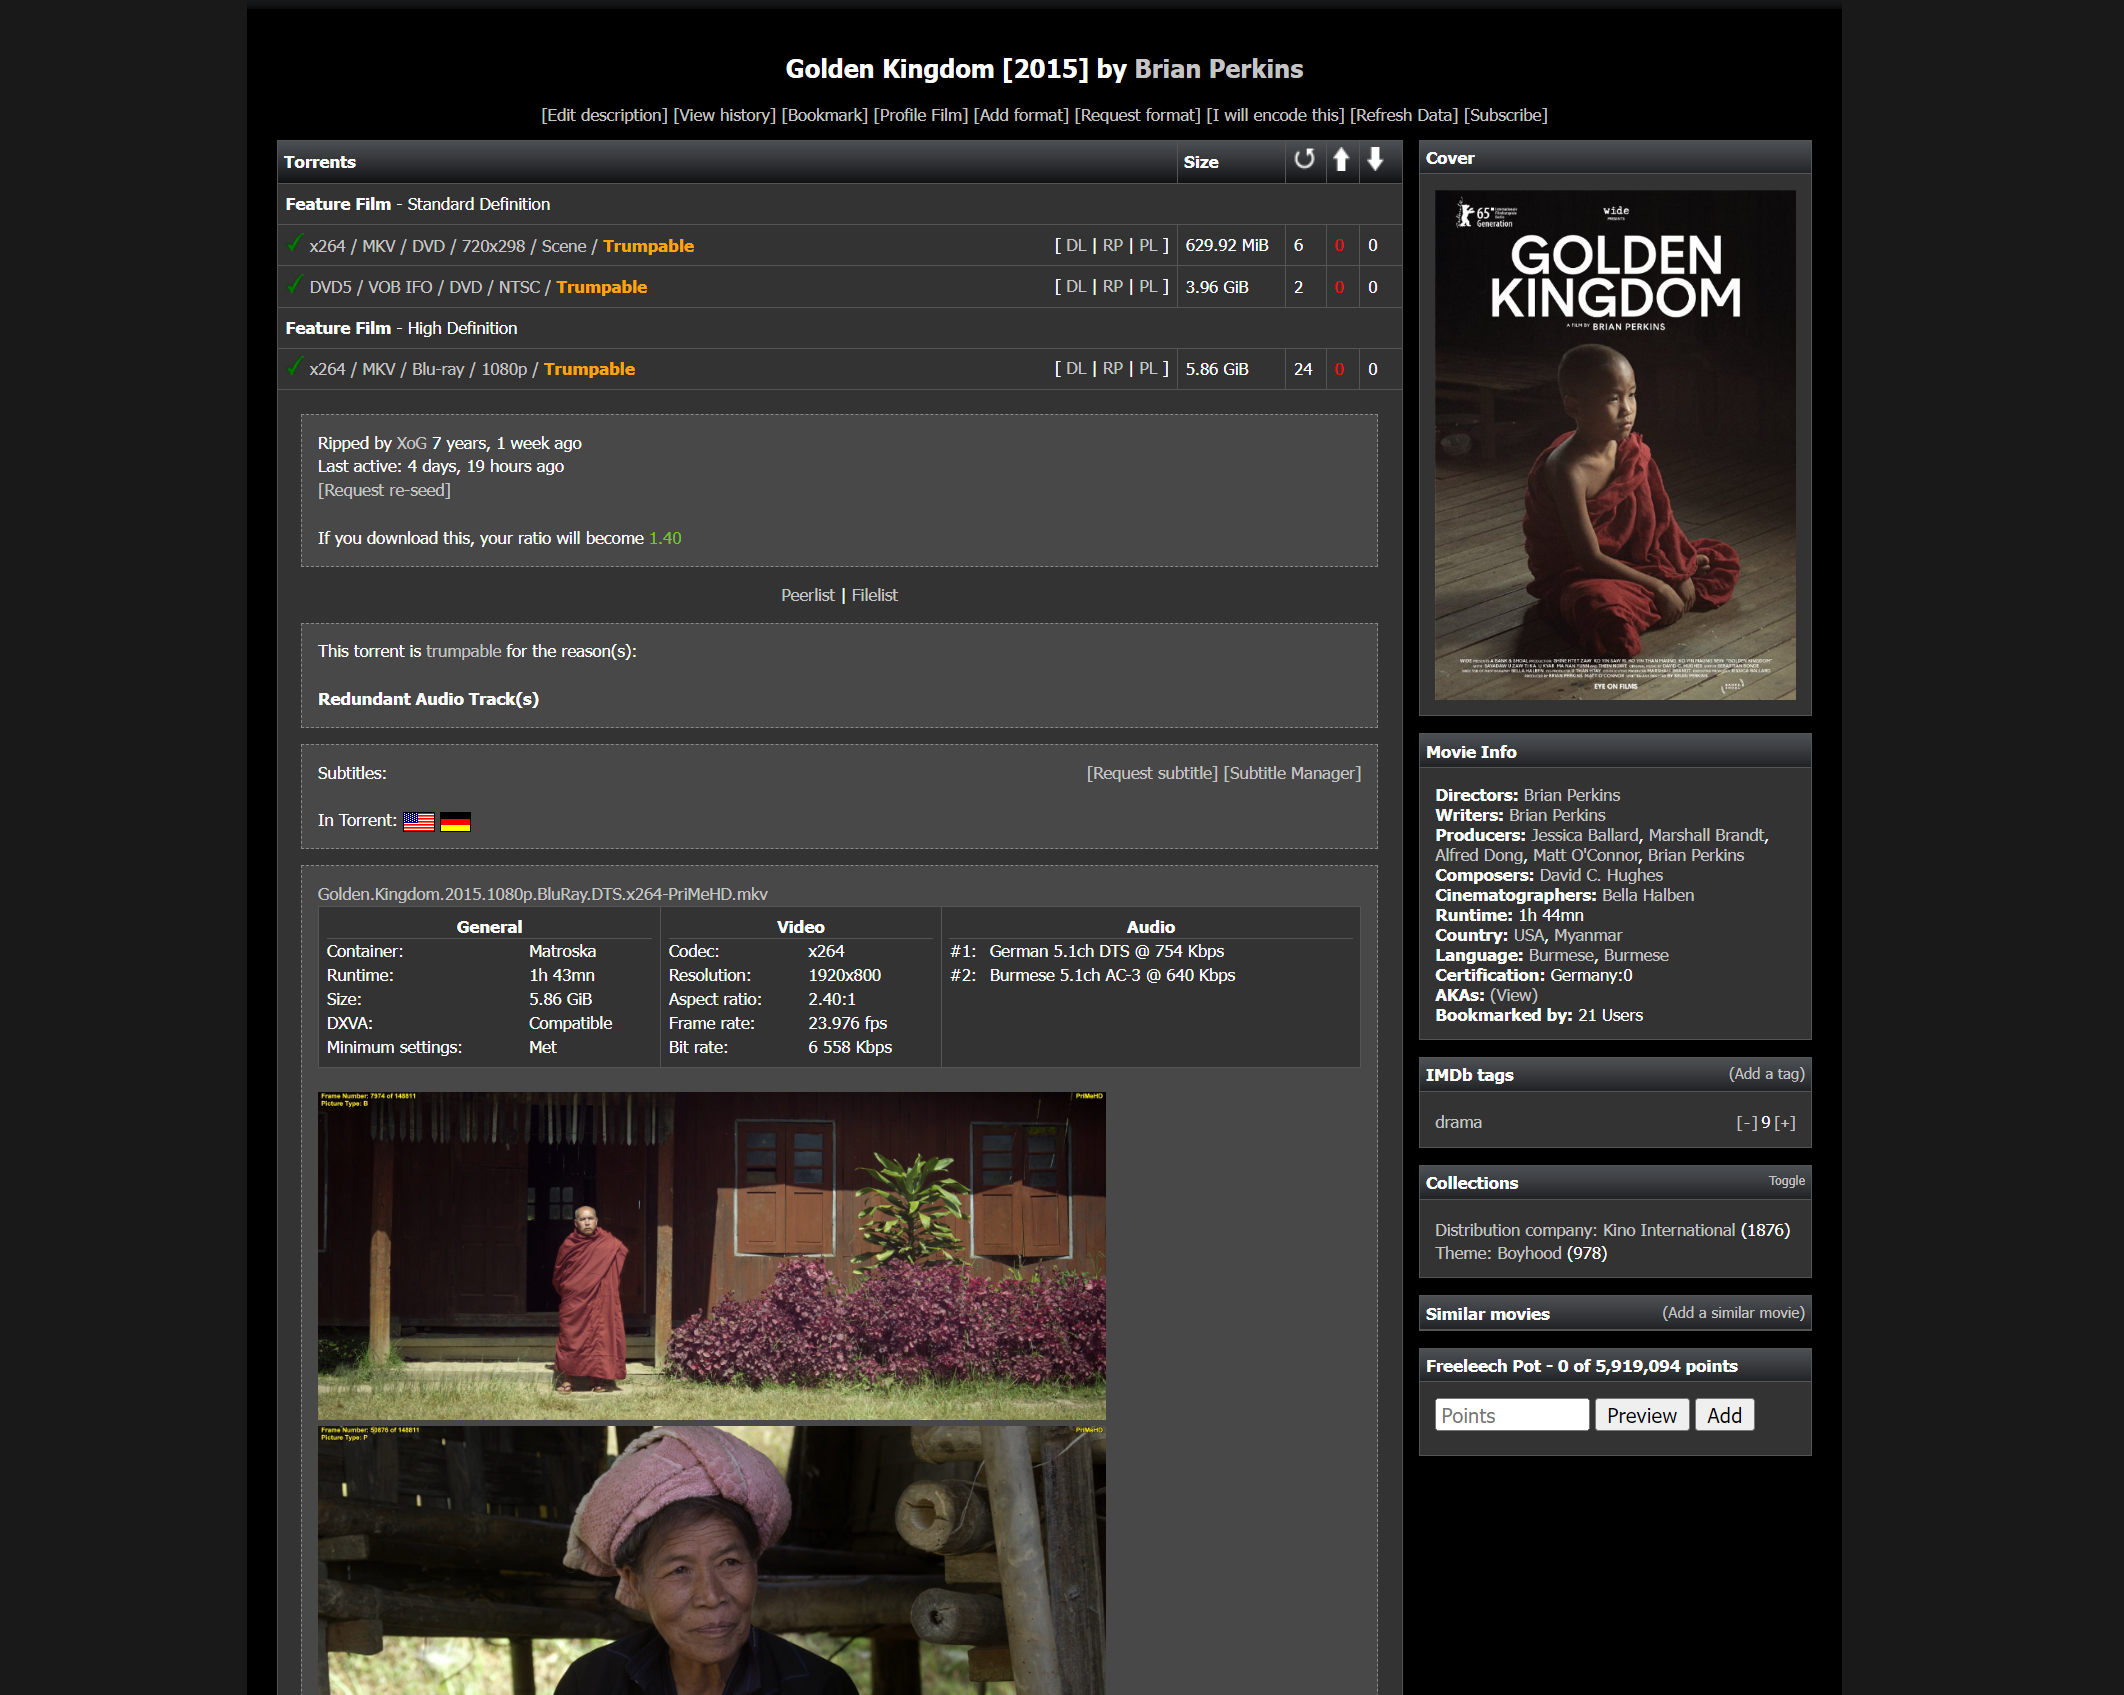Click the leechers down-arrow column icon
The width and height of the screenshot is (2124, 1695).
coord(1375,159)
